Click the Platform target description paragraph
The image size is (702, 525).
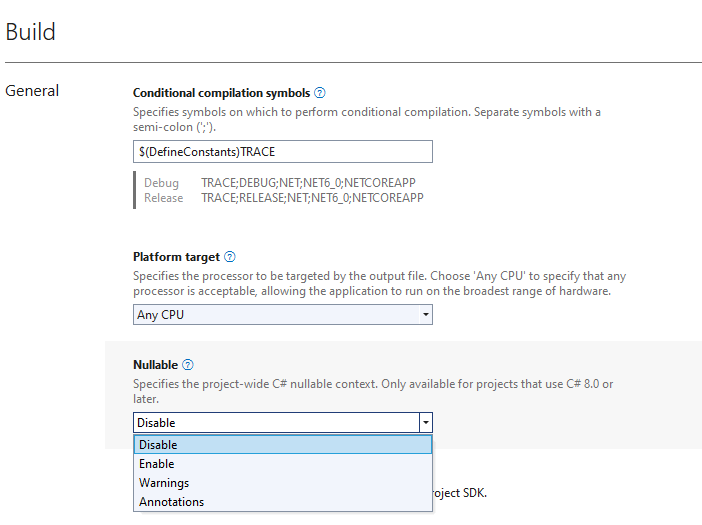(x=380, y=283)
